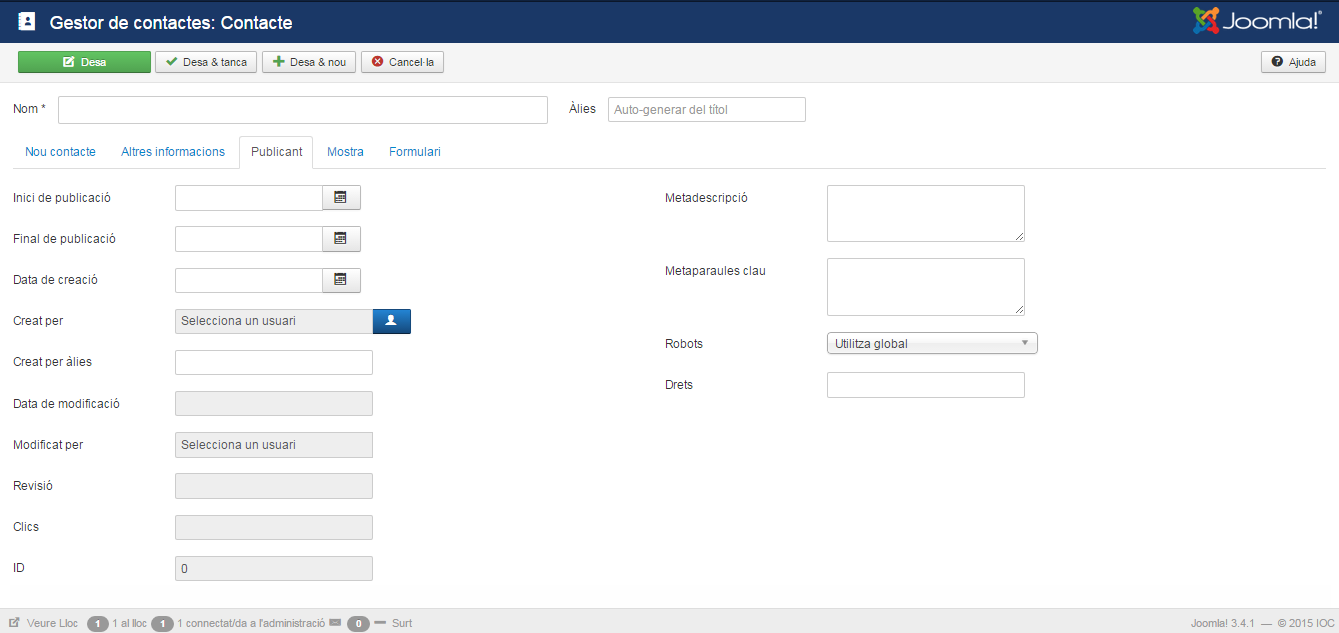Switch to the Mostra tab
Screen dimensions: 1339x633
pos(345,152)
